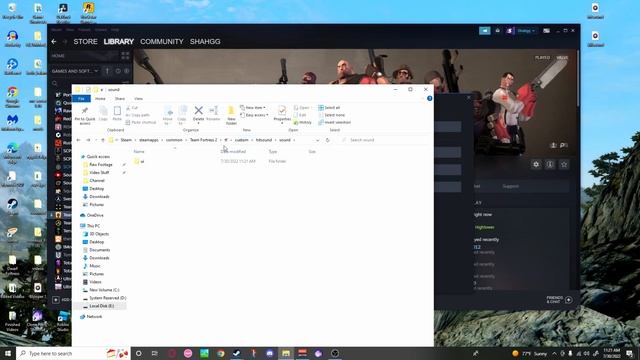Open Video Stuff in navigation pane
Viewport: 640px width, 360px height.
99,173
